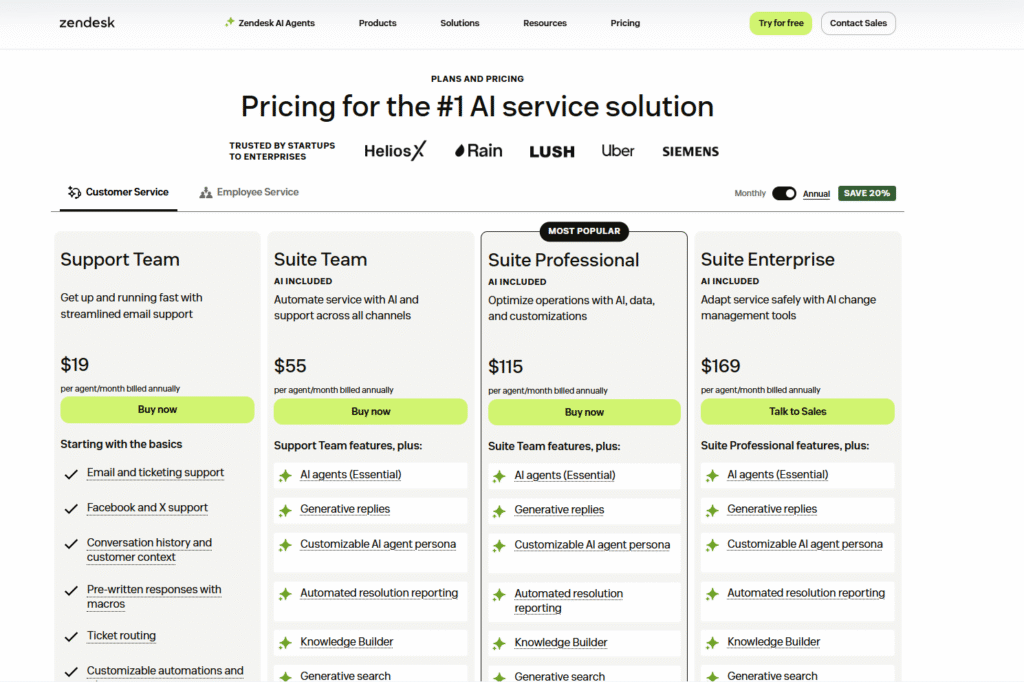Click the checkmark beside Email and ticketing support

(x=70, y=472)
